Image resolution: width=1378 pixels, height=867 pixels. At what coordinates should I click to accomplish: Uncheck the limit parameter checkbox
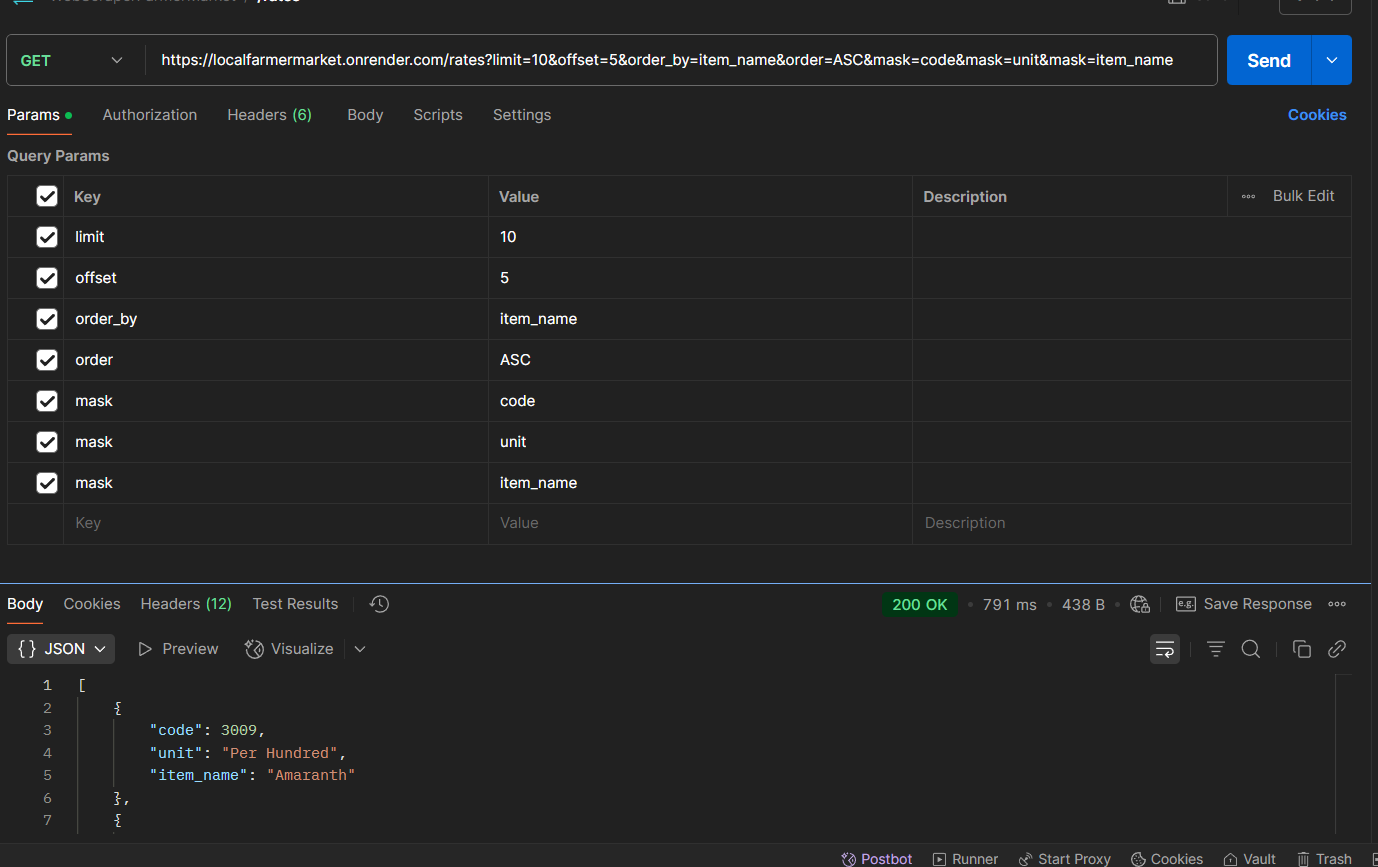pyautogui.click(x=47, y=237)
